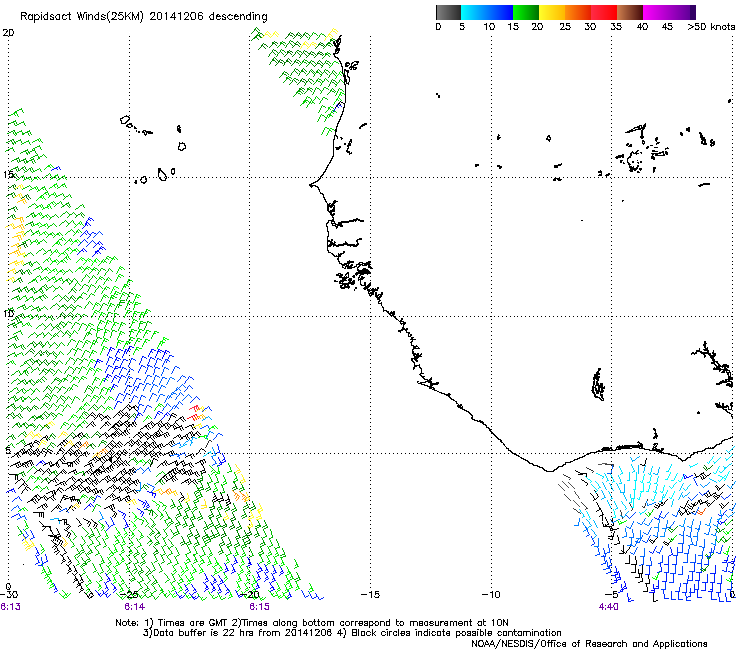
Task: Click the '30' label under the color legend
Action: (x=590, y=27)
